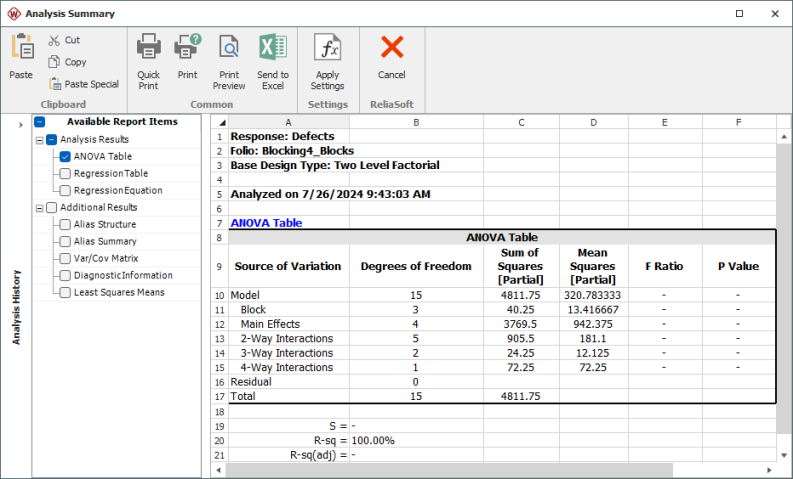Image resolution: width=793 pixels, height=479 pixels.
Task: Click the Quick Print icon
Action: pos(148,48)
